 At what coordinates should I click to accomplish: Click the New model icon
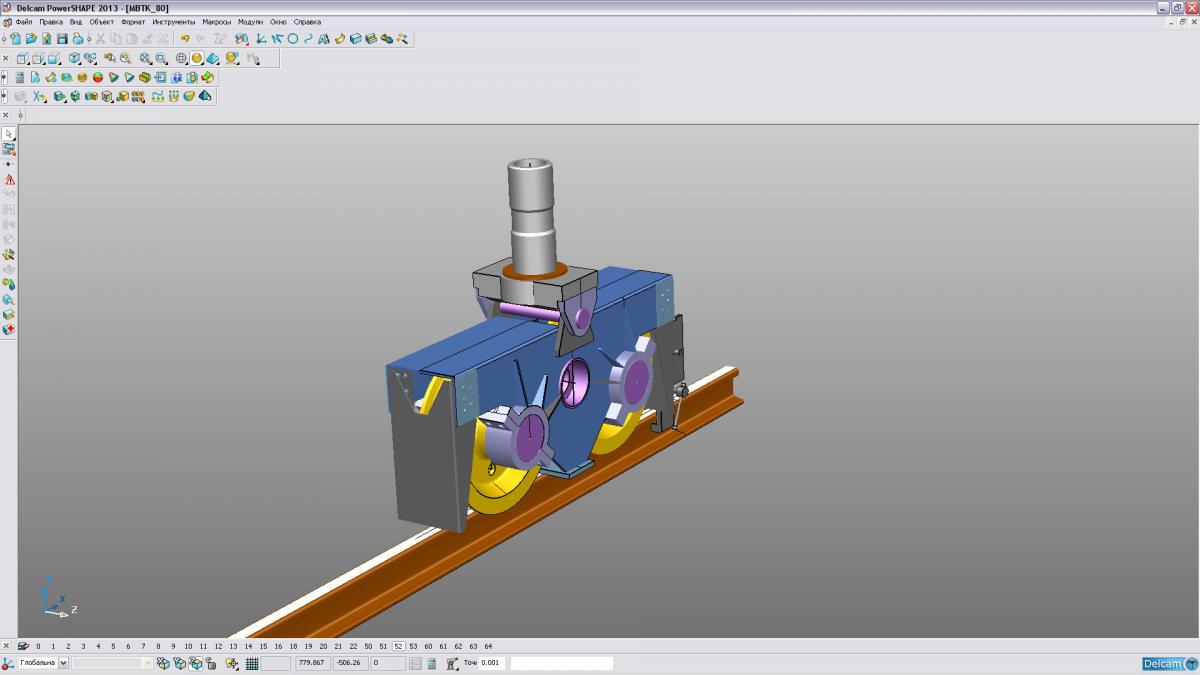(15, 39)
